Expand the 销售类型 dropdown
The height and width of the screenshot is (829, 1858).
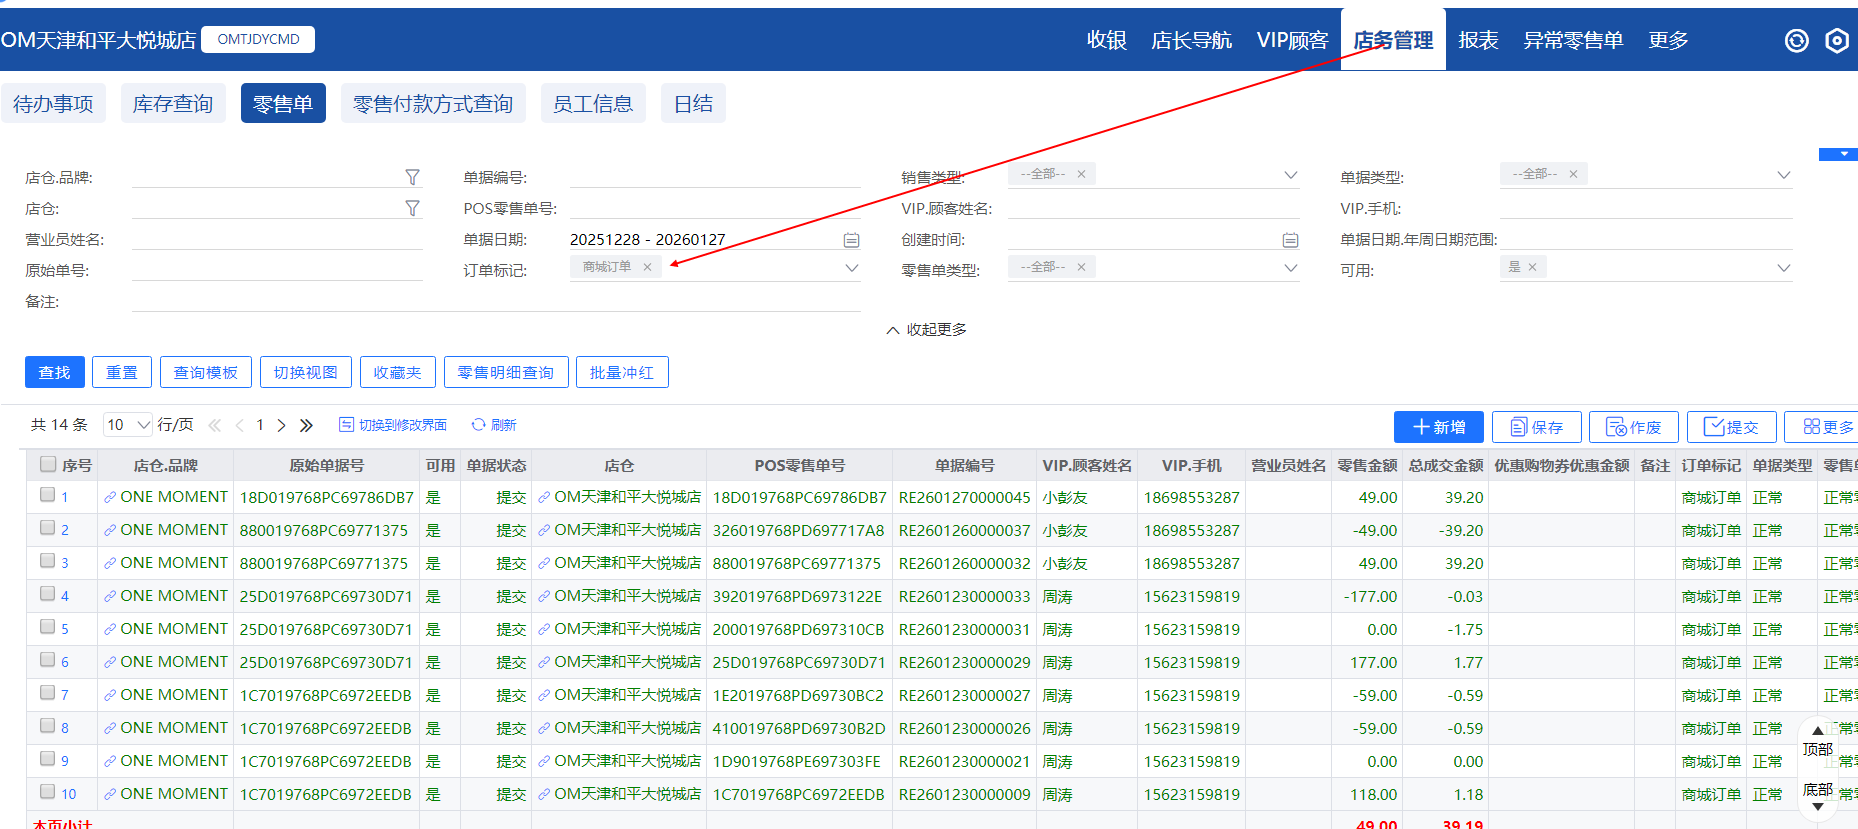(x=1290, y=175)
